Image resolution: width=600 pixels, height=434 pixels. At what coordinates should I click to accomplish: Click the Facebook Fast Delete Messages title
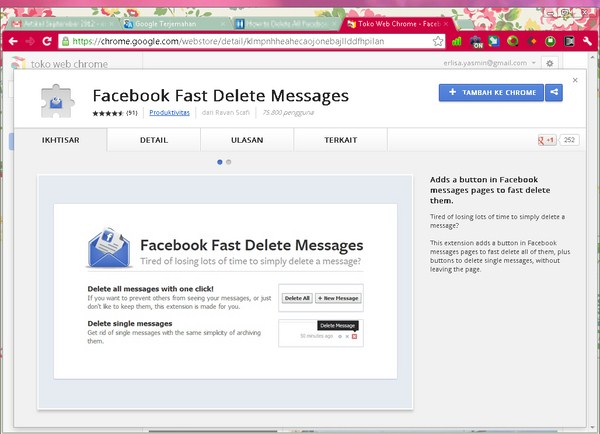pyautogui.click(x=221, y=95)
